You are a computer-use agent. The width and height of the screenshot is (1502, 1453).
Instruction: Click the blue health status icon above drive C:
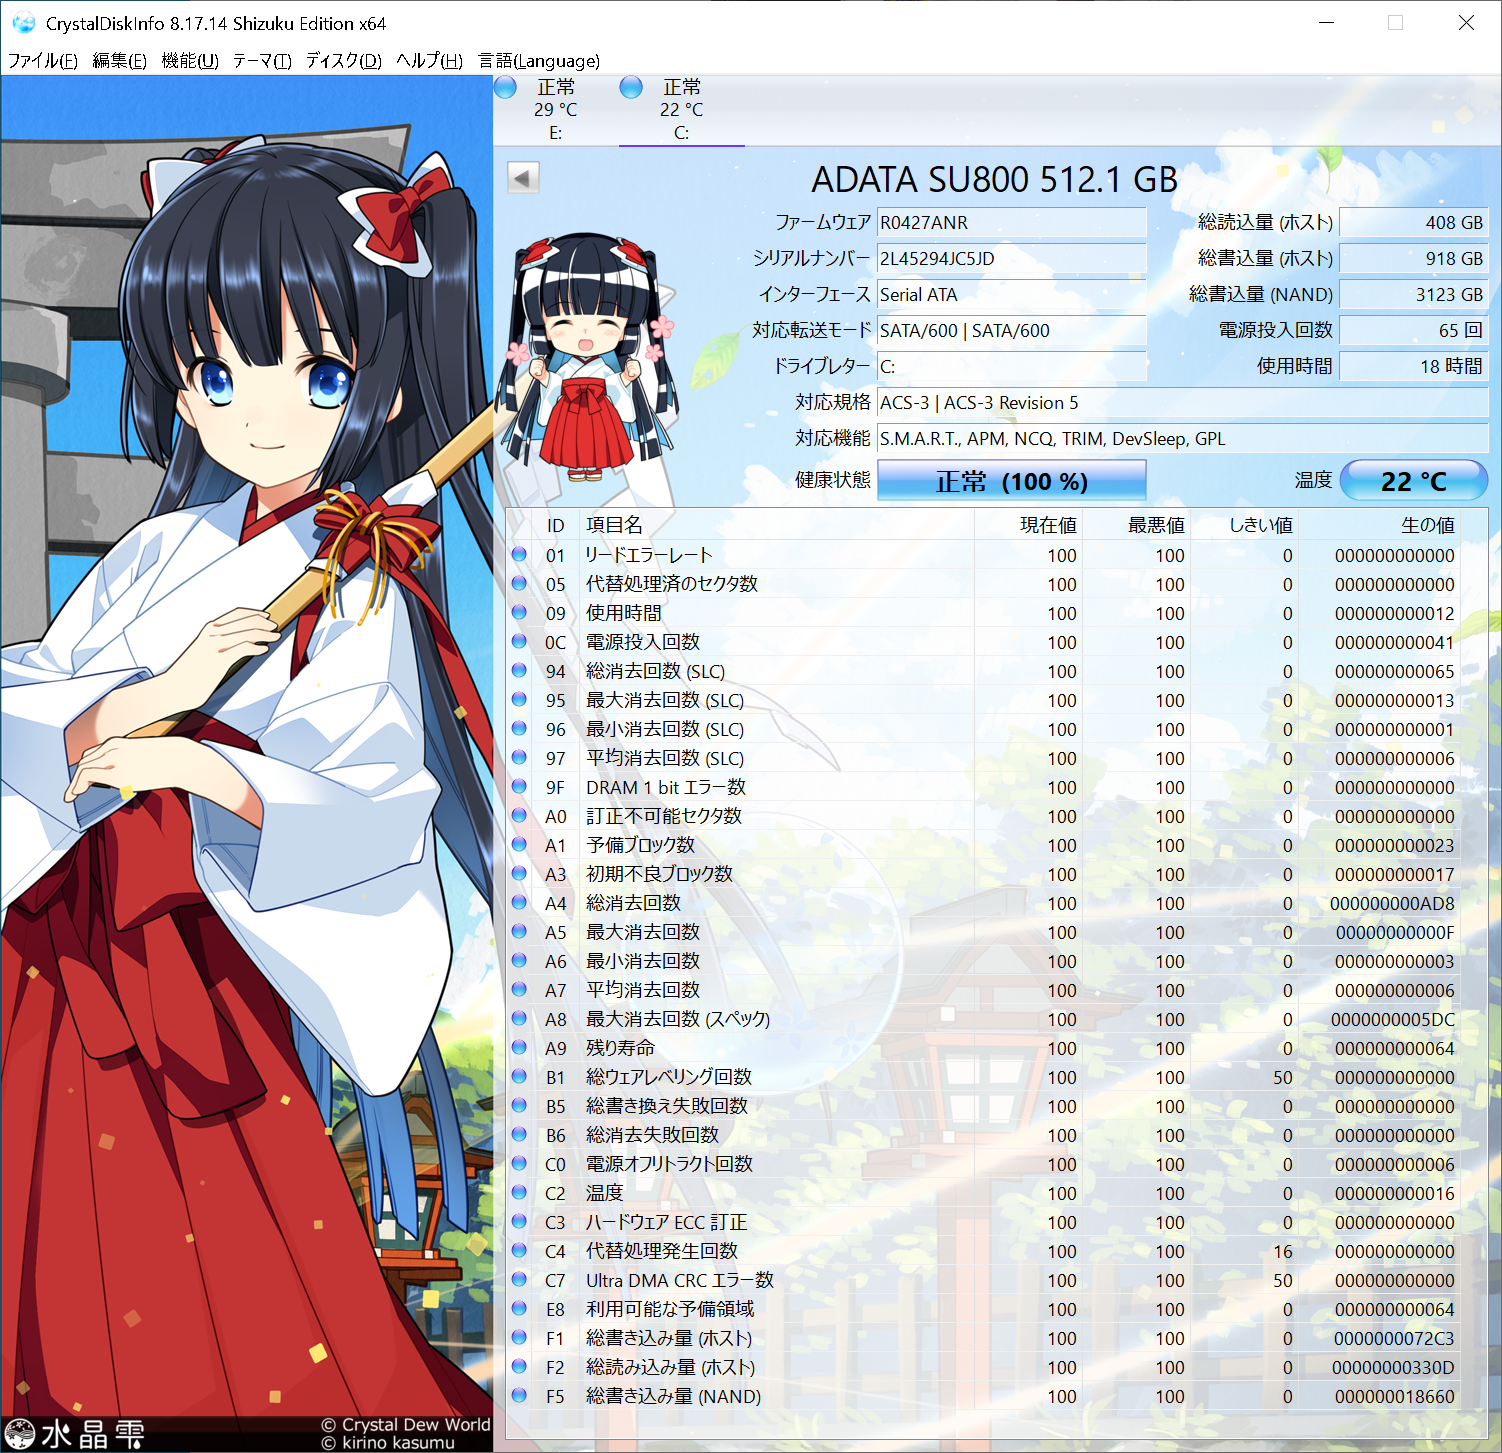pos(631,88)
